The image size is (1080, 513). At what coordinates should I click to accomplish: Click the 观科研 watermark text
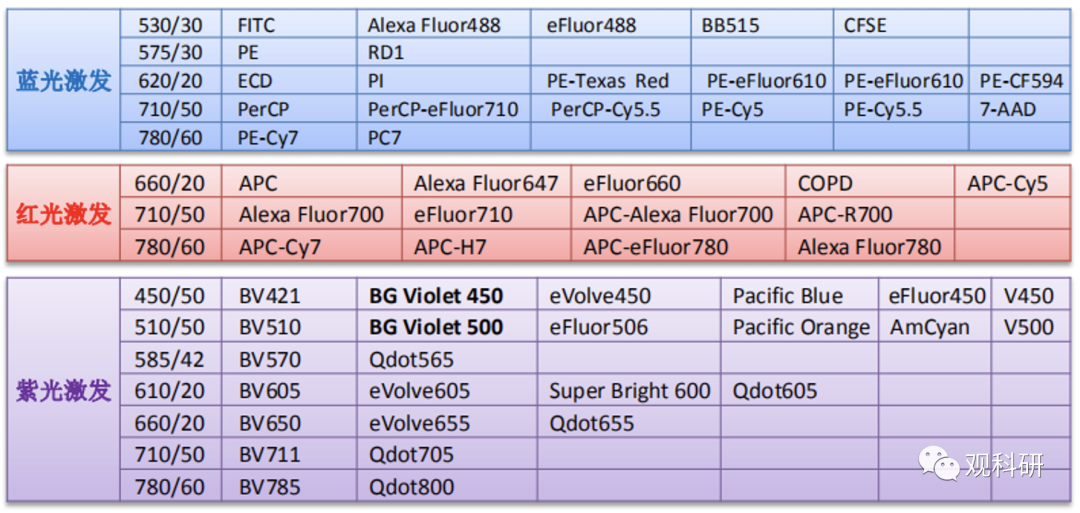pyautogui.click(x=1004, y=464)
